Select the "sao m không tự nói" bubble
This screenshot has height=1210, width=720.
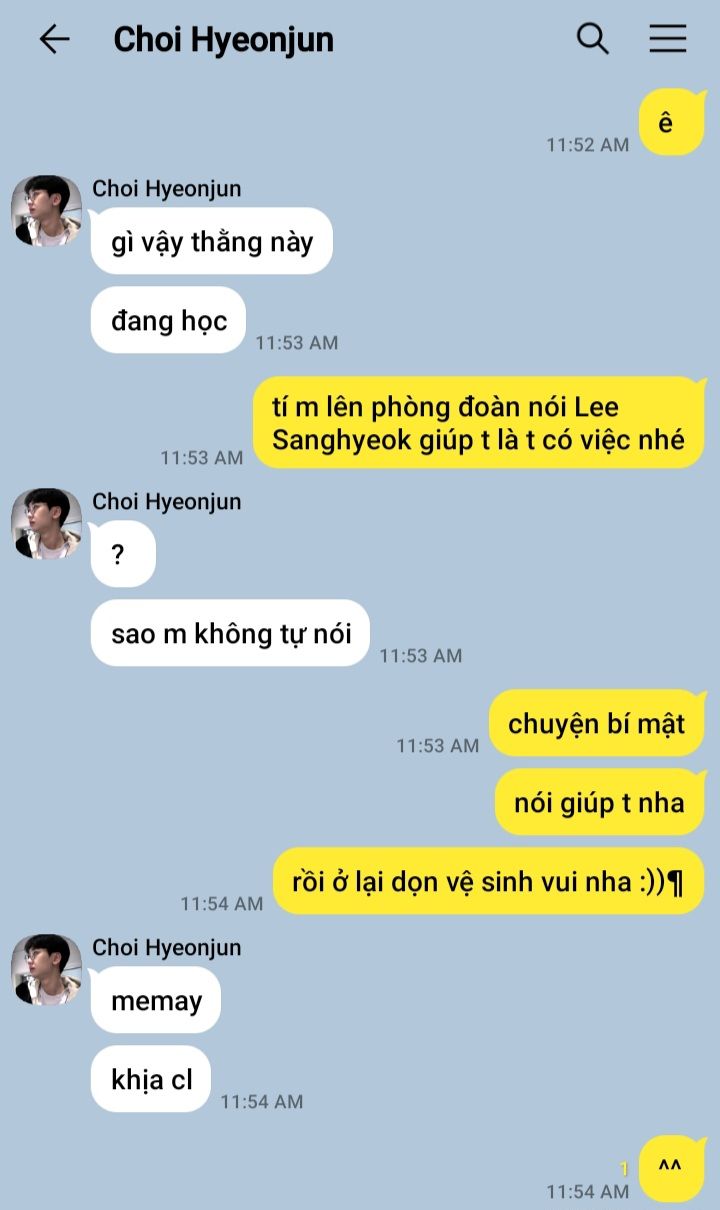click(230, 633)
